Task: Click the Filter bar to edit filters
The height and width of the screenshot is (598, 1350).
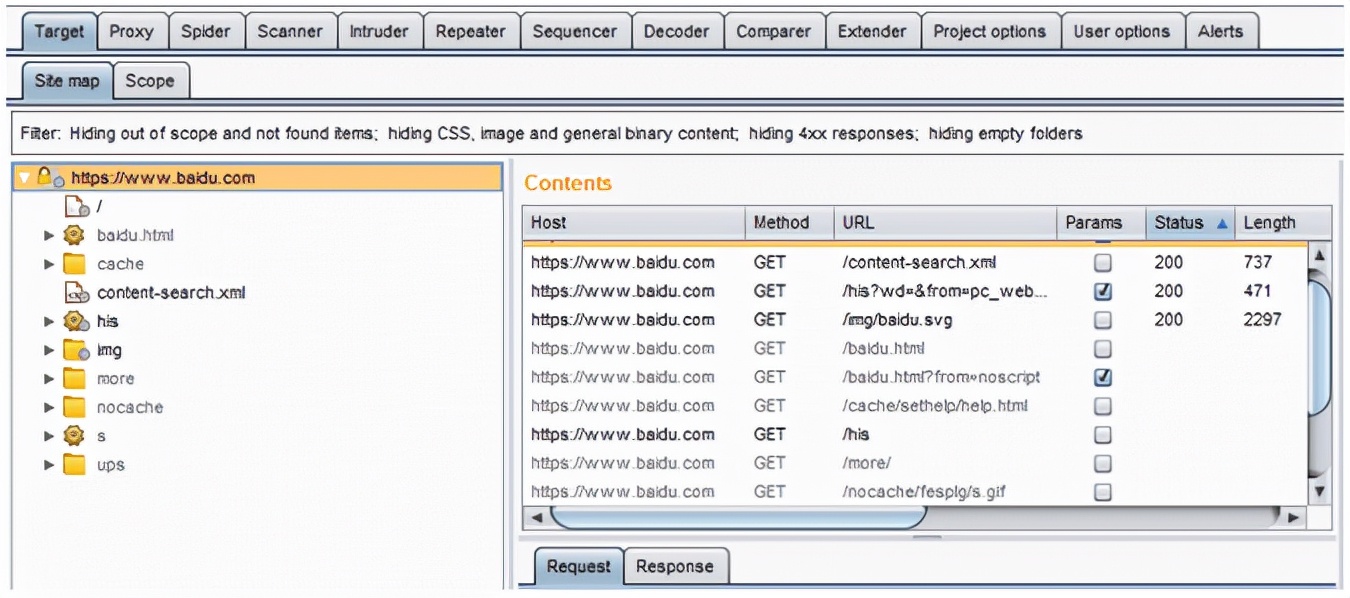Action: tap(675, 133)
